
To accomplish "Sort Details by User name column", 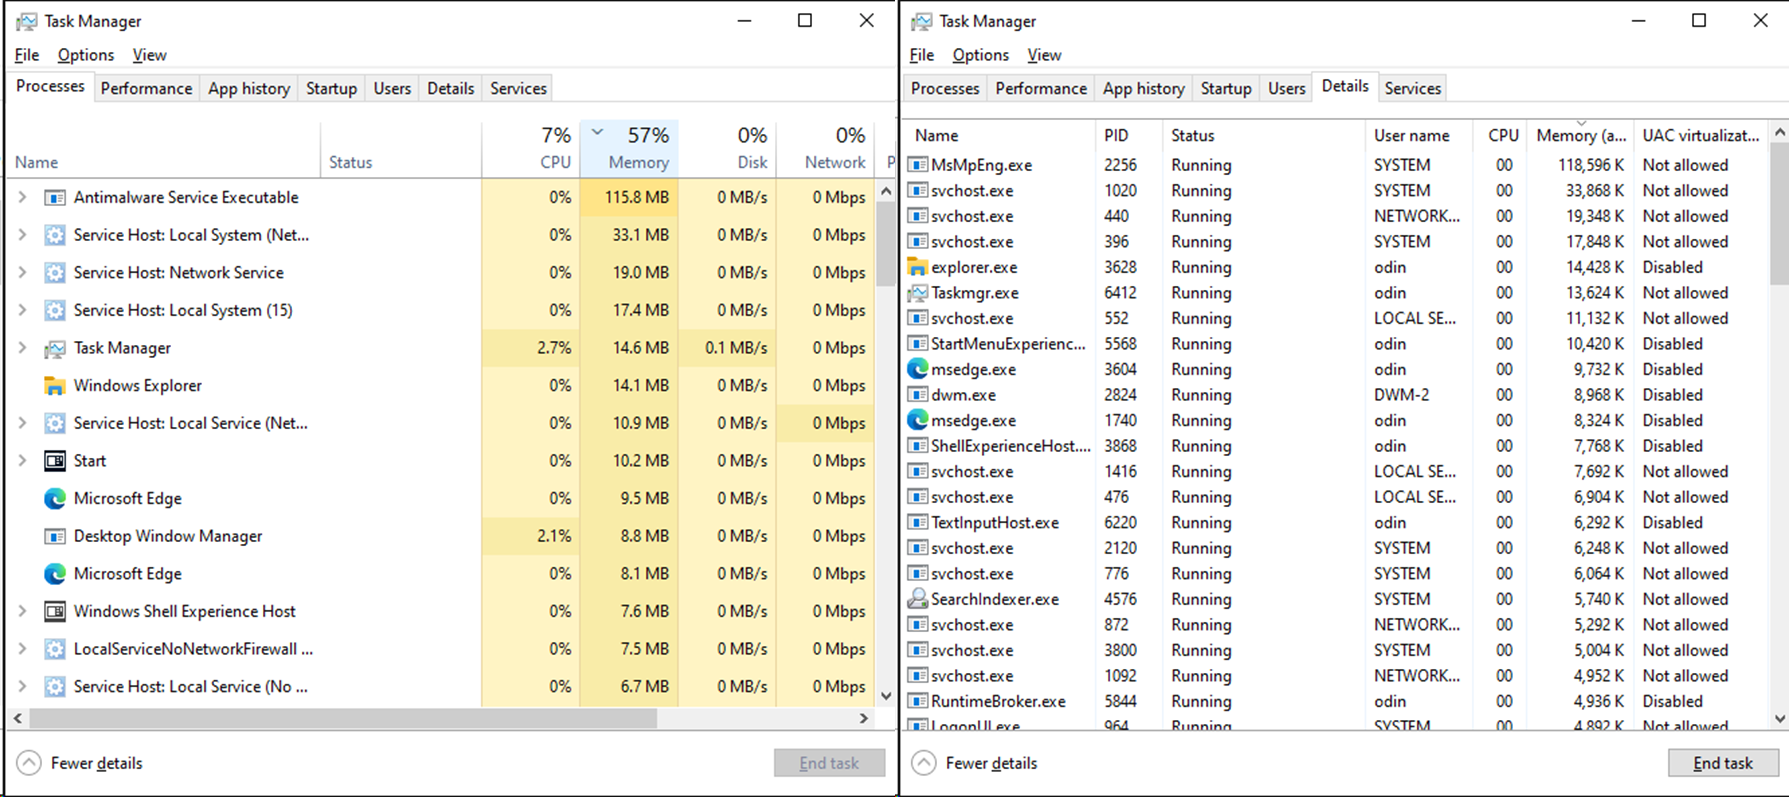I will coord(1418,135).
